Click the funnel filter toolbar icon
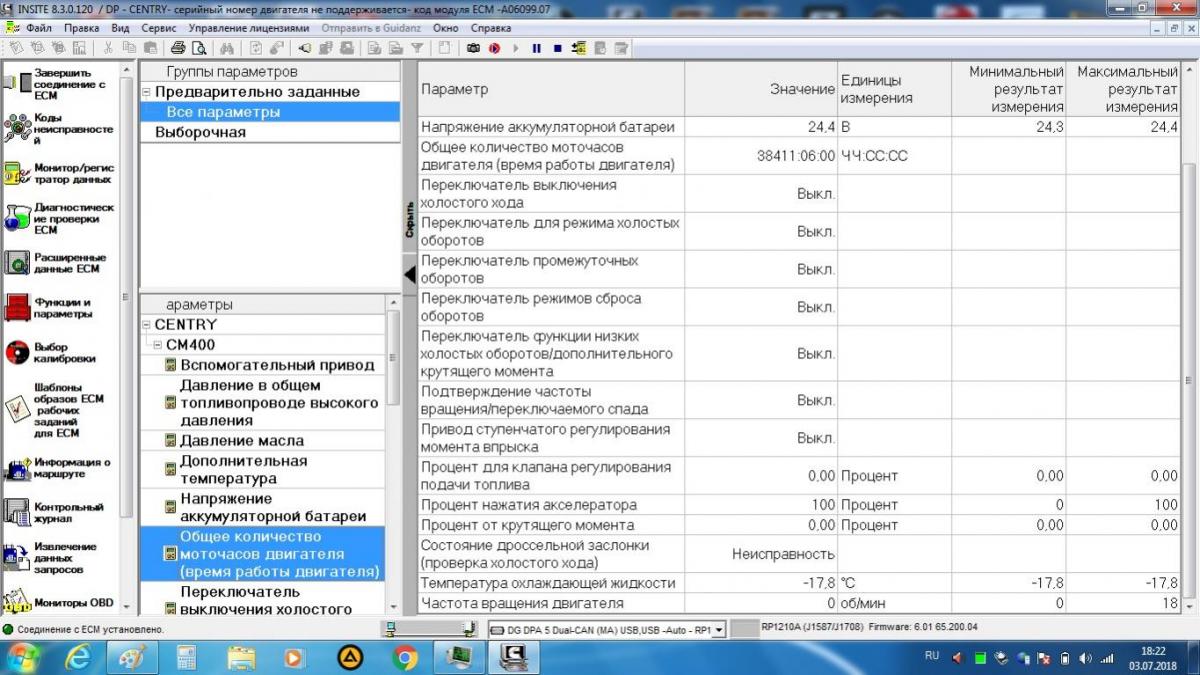Viewport: 1200px width, 675px height. (417, 48)
